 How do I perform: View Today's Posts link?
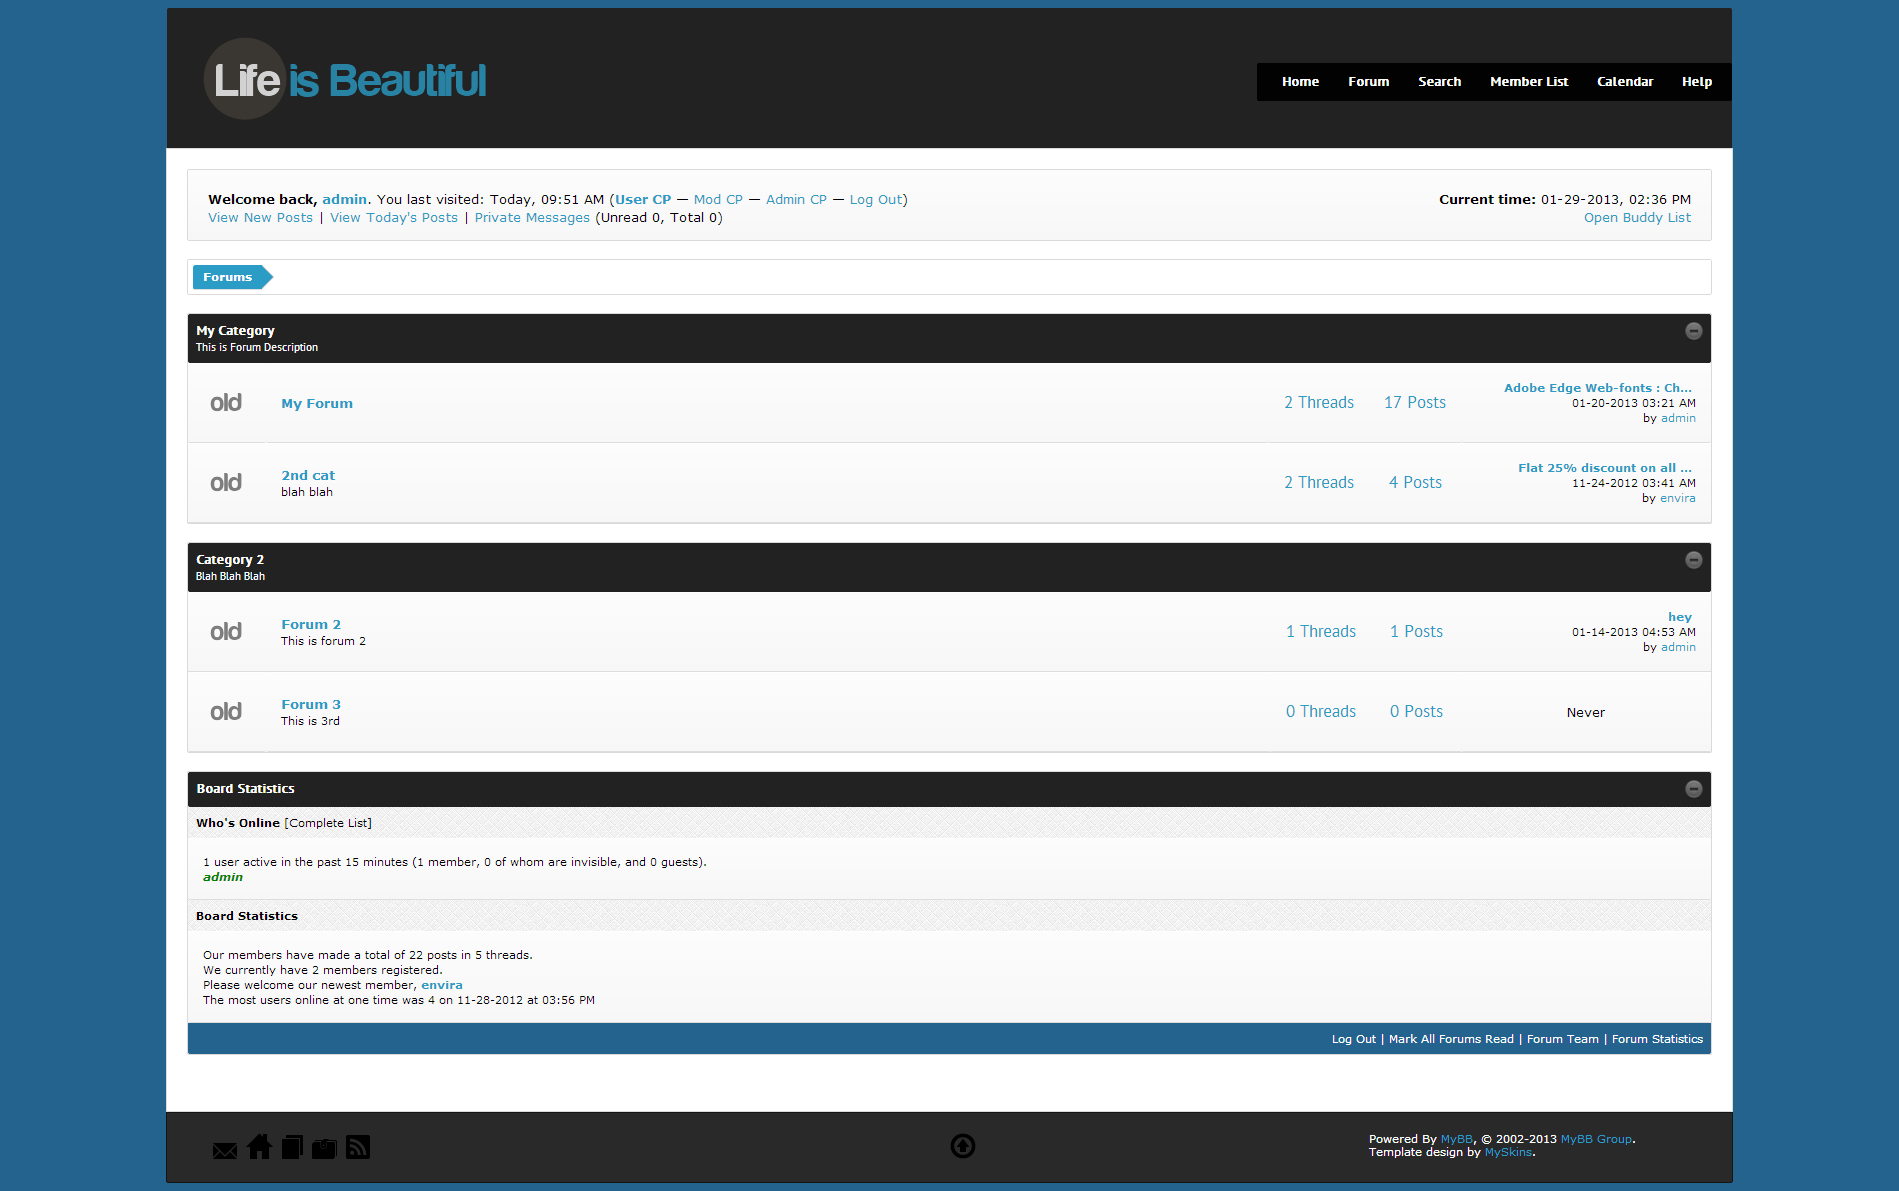click(x=394, y=218)
